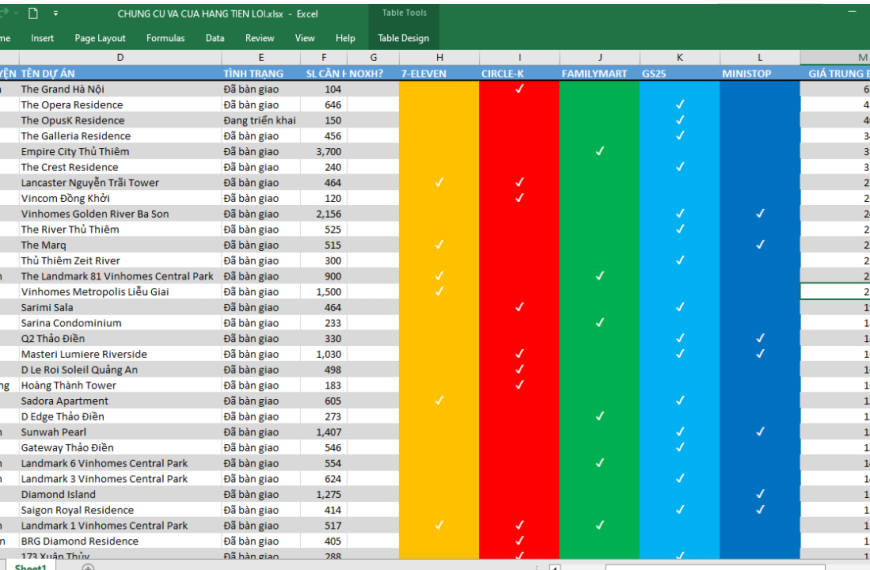Click the cell "Diamond Island"
This screenshot has width=870, height=570.
[x=120, y=494]
